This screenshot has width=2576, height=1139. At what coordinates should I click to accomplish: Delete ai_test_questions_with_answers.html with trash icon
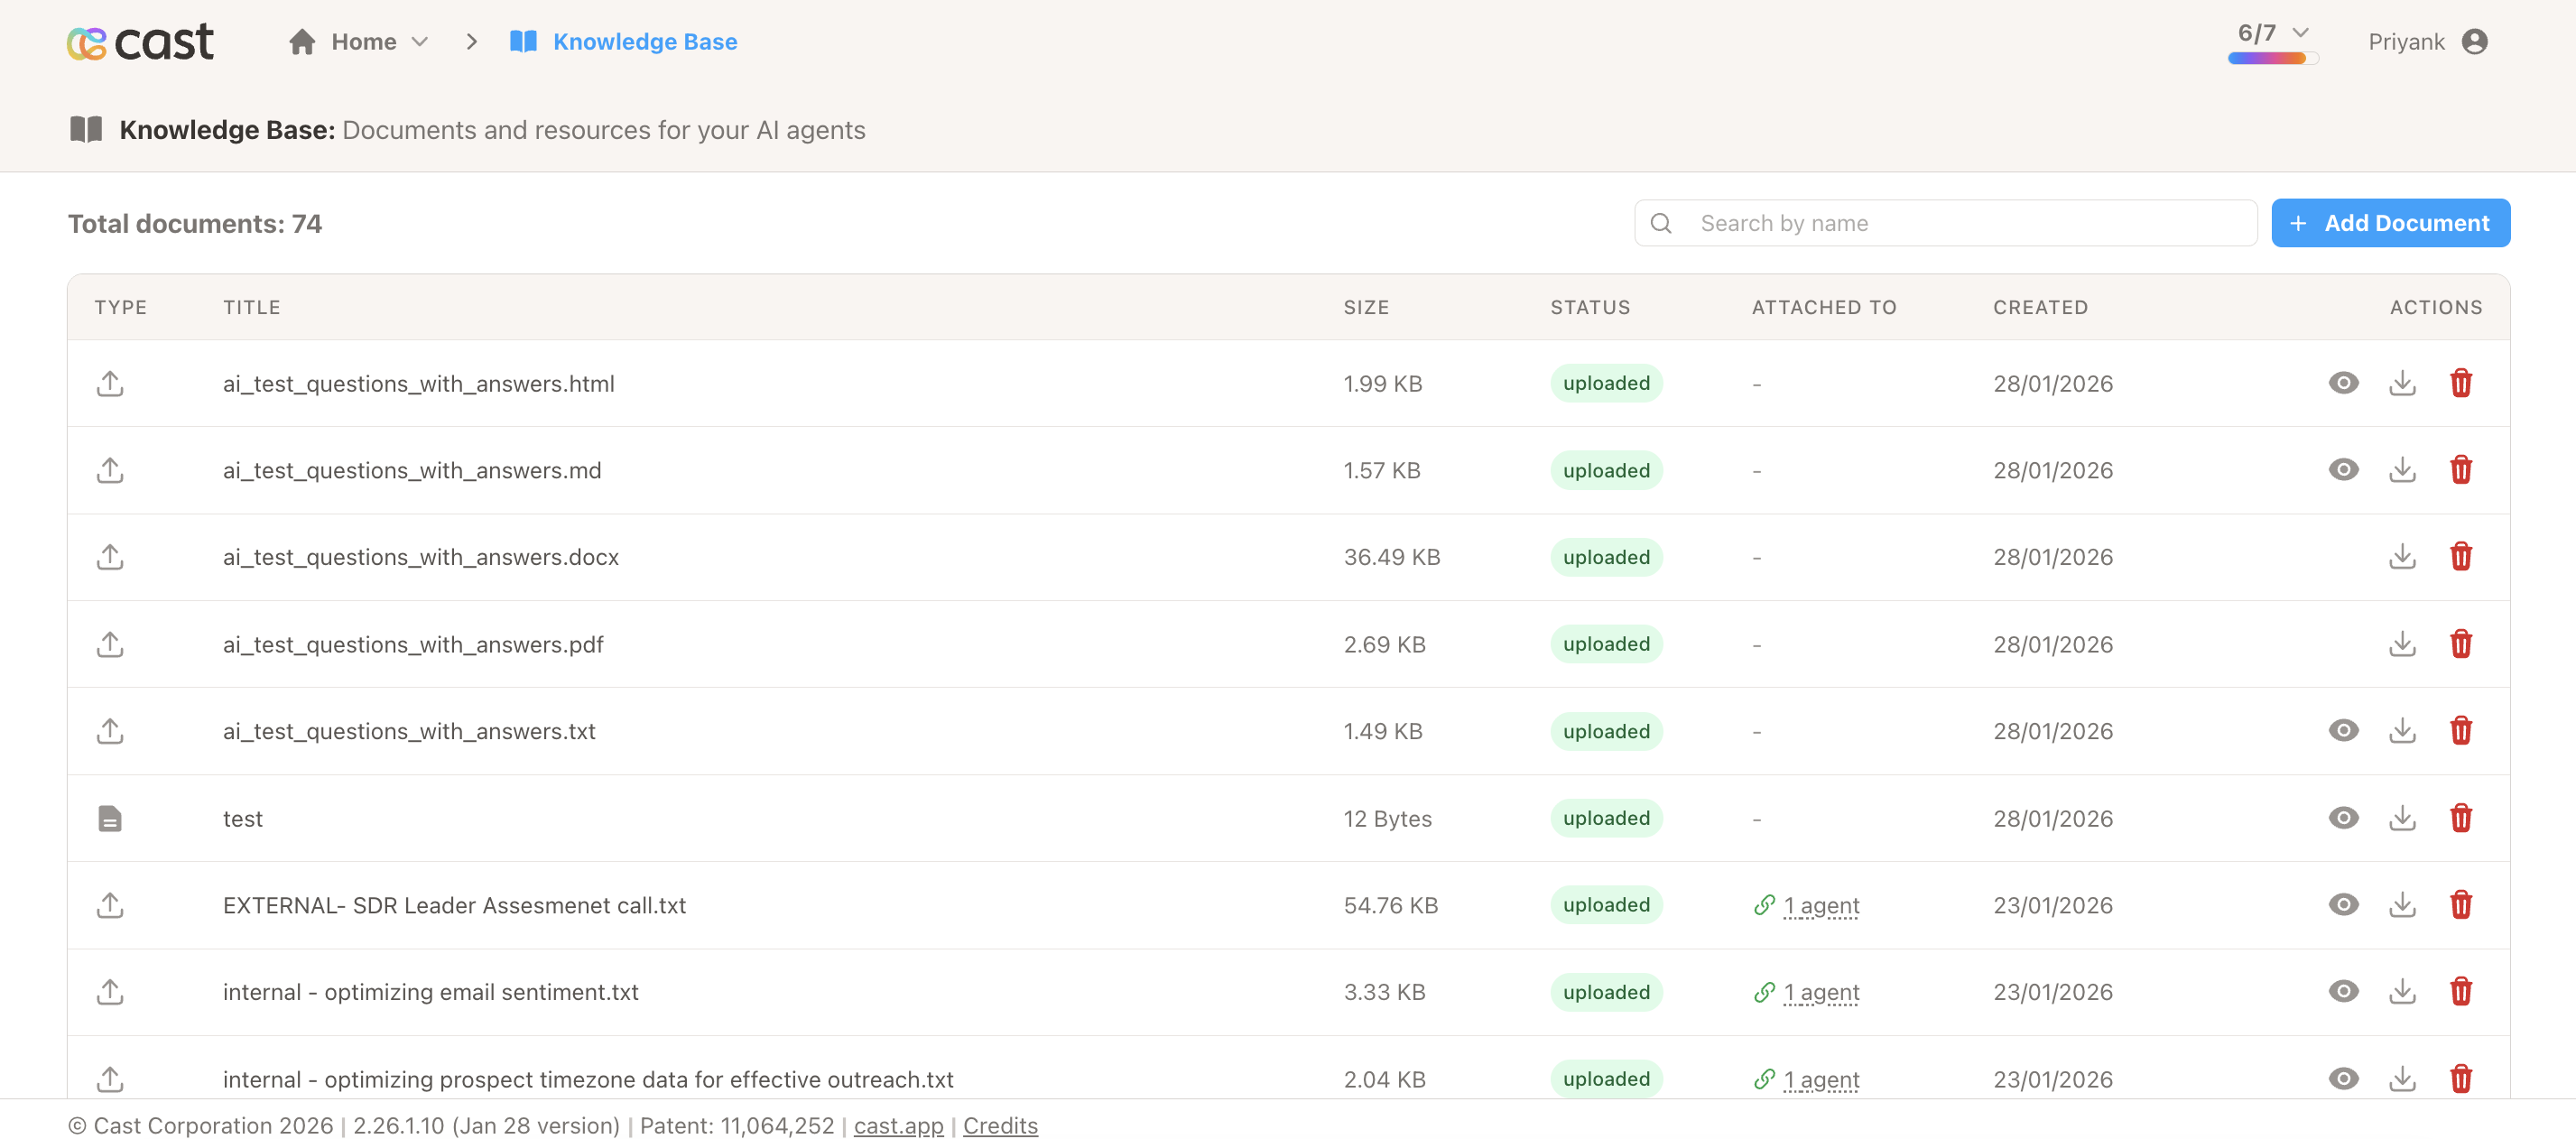pos(2460,383)
